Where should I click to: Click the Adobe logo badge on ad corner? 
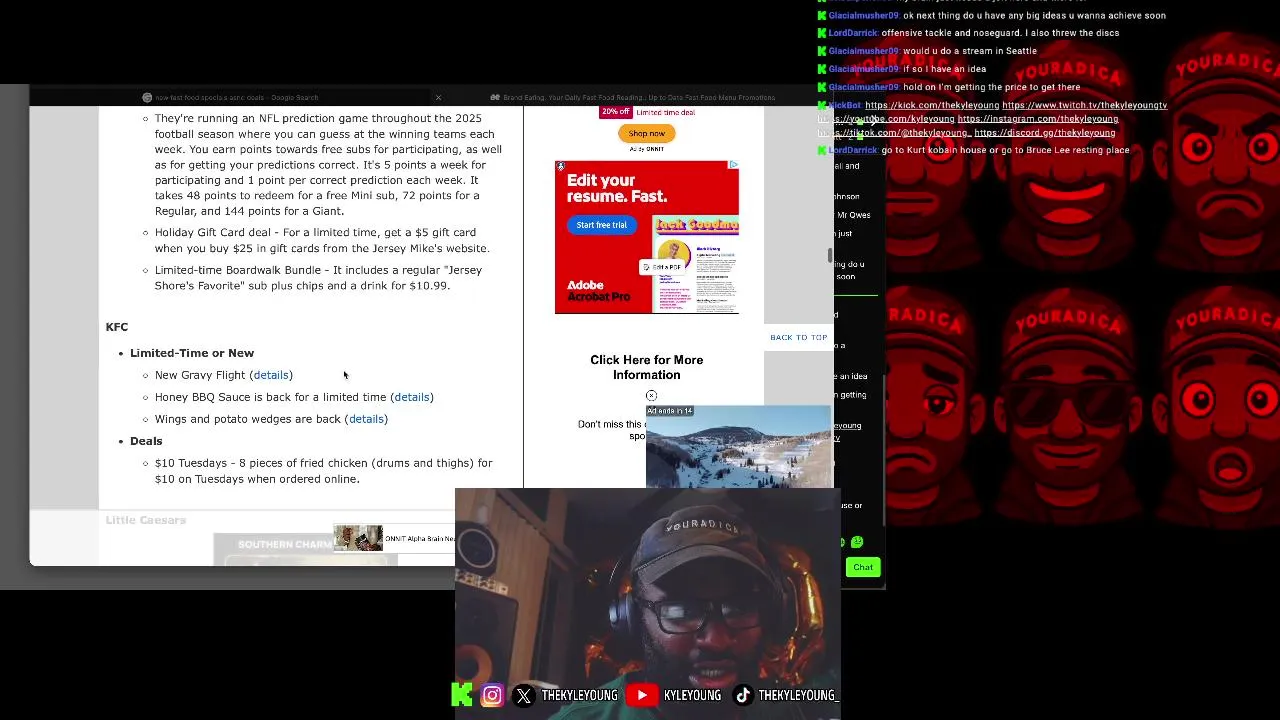click(560, 166)
